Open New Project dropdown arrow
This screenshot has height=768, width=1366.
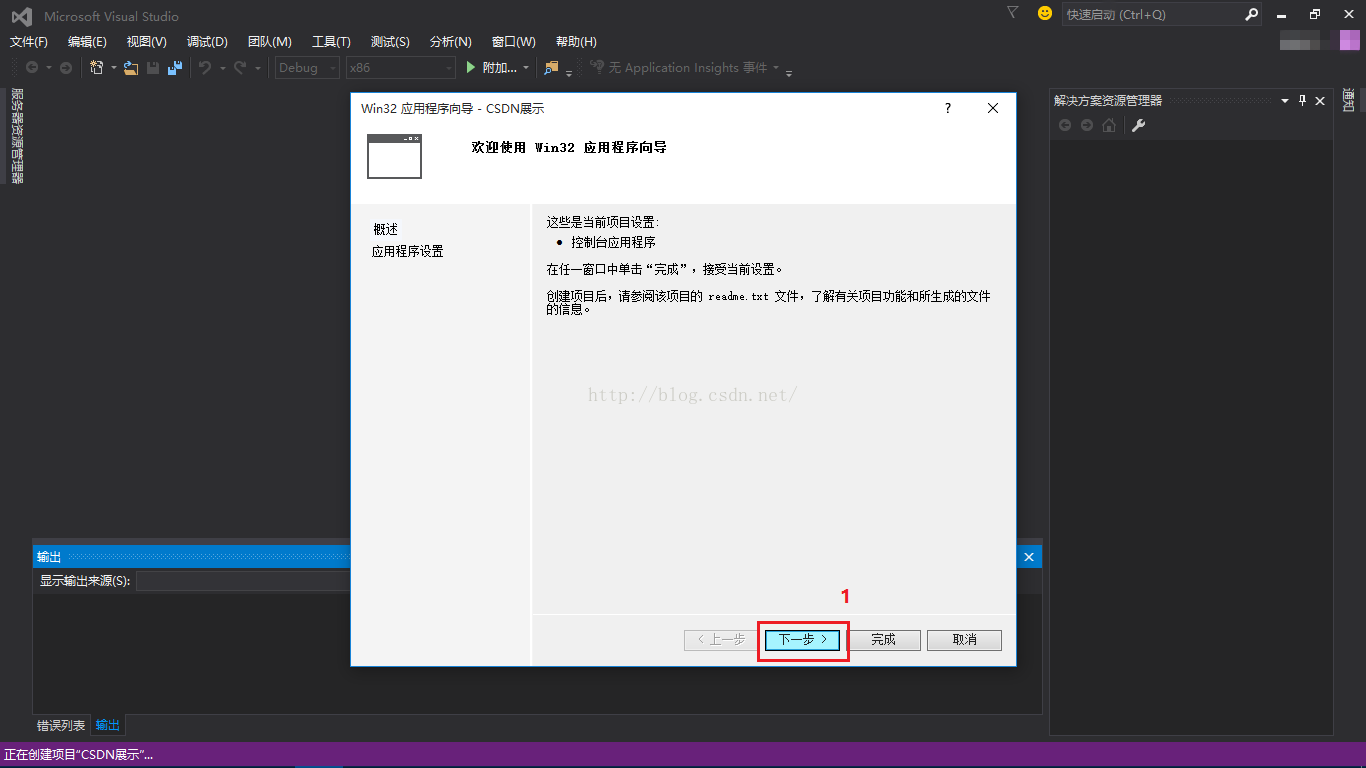[113, 68]
